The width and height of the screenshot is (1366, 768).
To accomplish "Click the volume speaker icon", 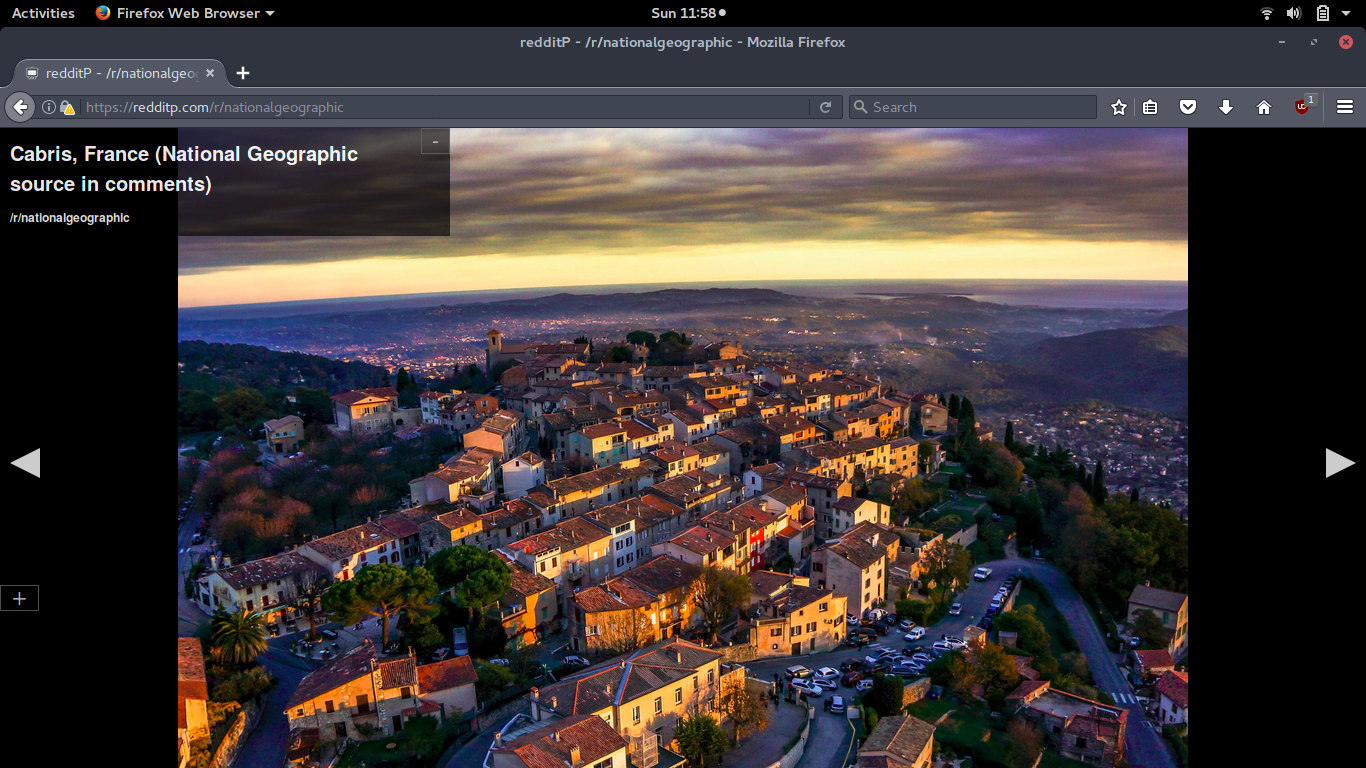I will pos(1294,13).
